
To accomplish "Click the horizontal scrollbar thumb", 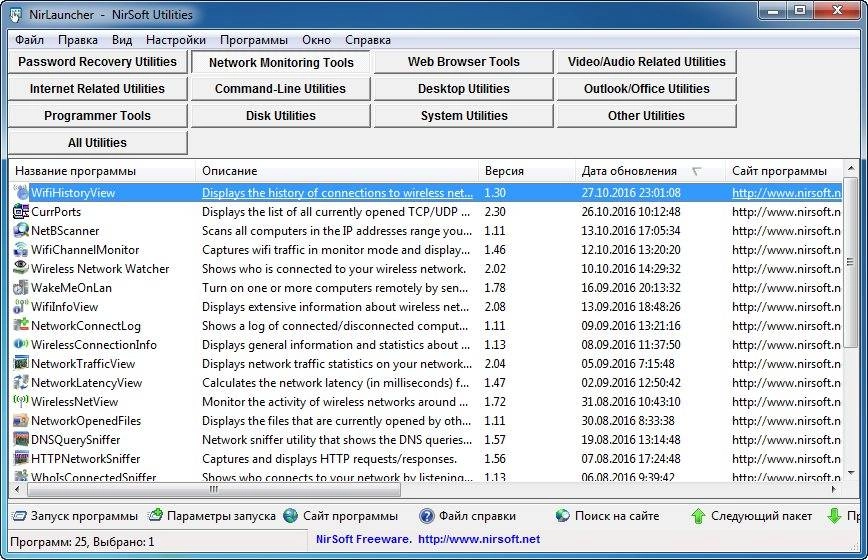I will [x=214, y=489].
